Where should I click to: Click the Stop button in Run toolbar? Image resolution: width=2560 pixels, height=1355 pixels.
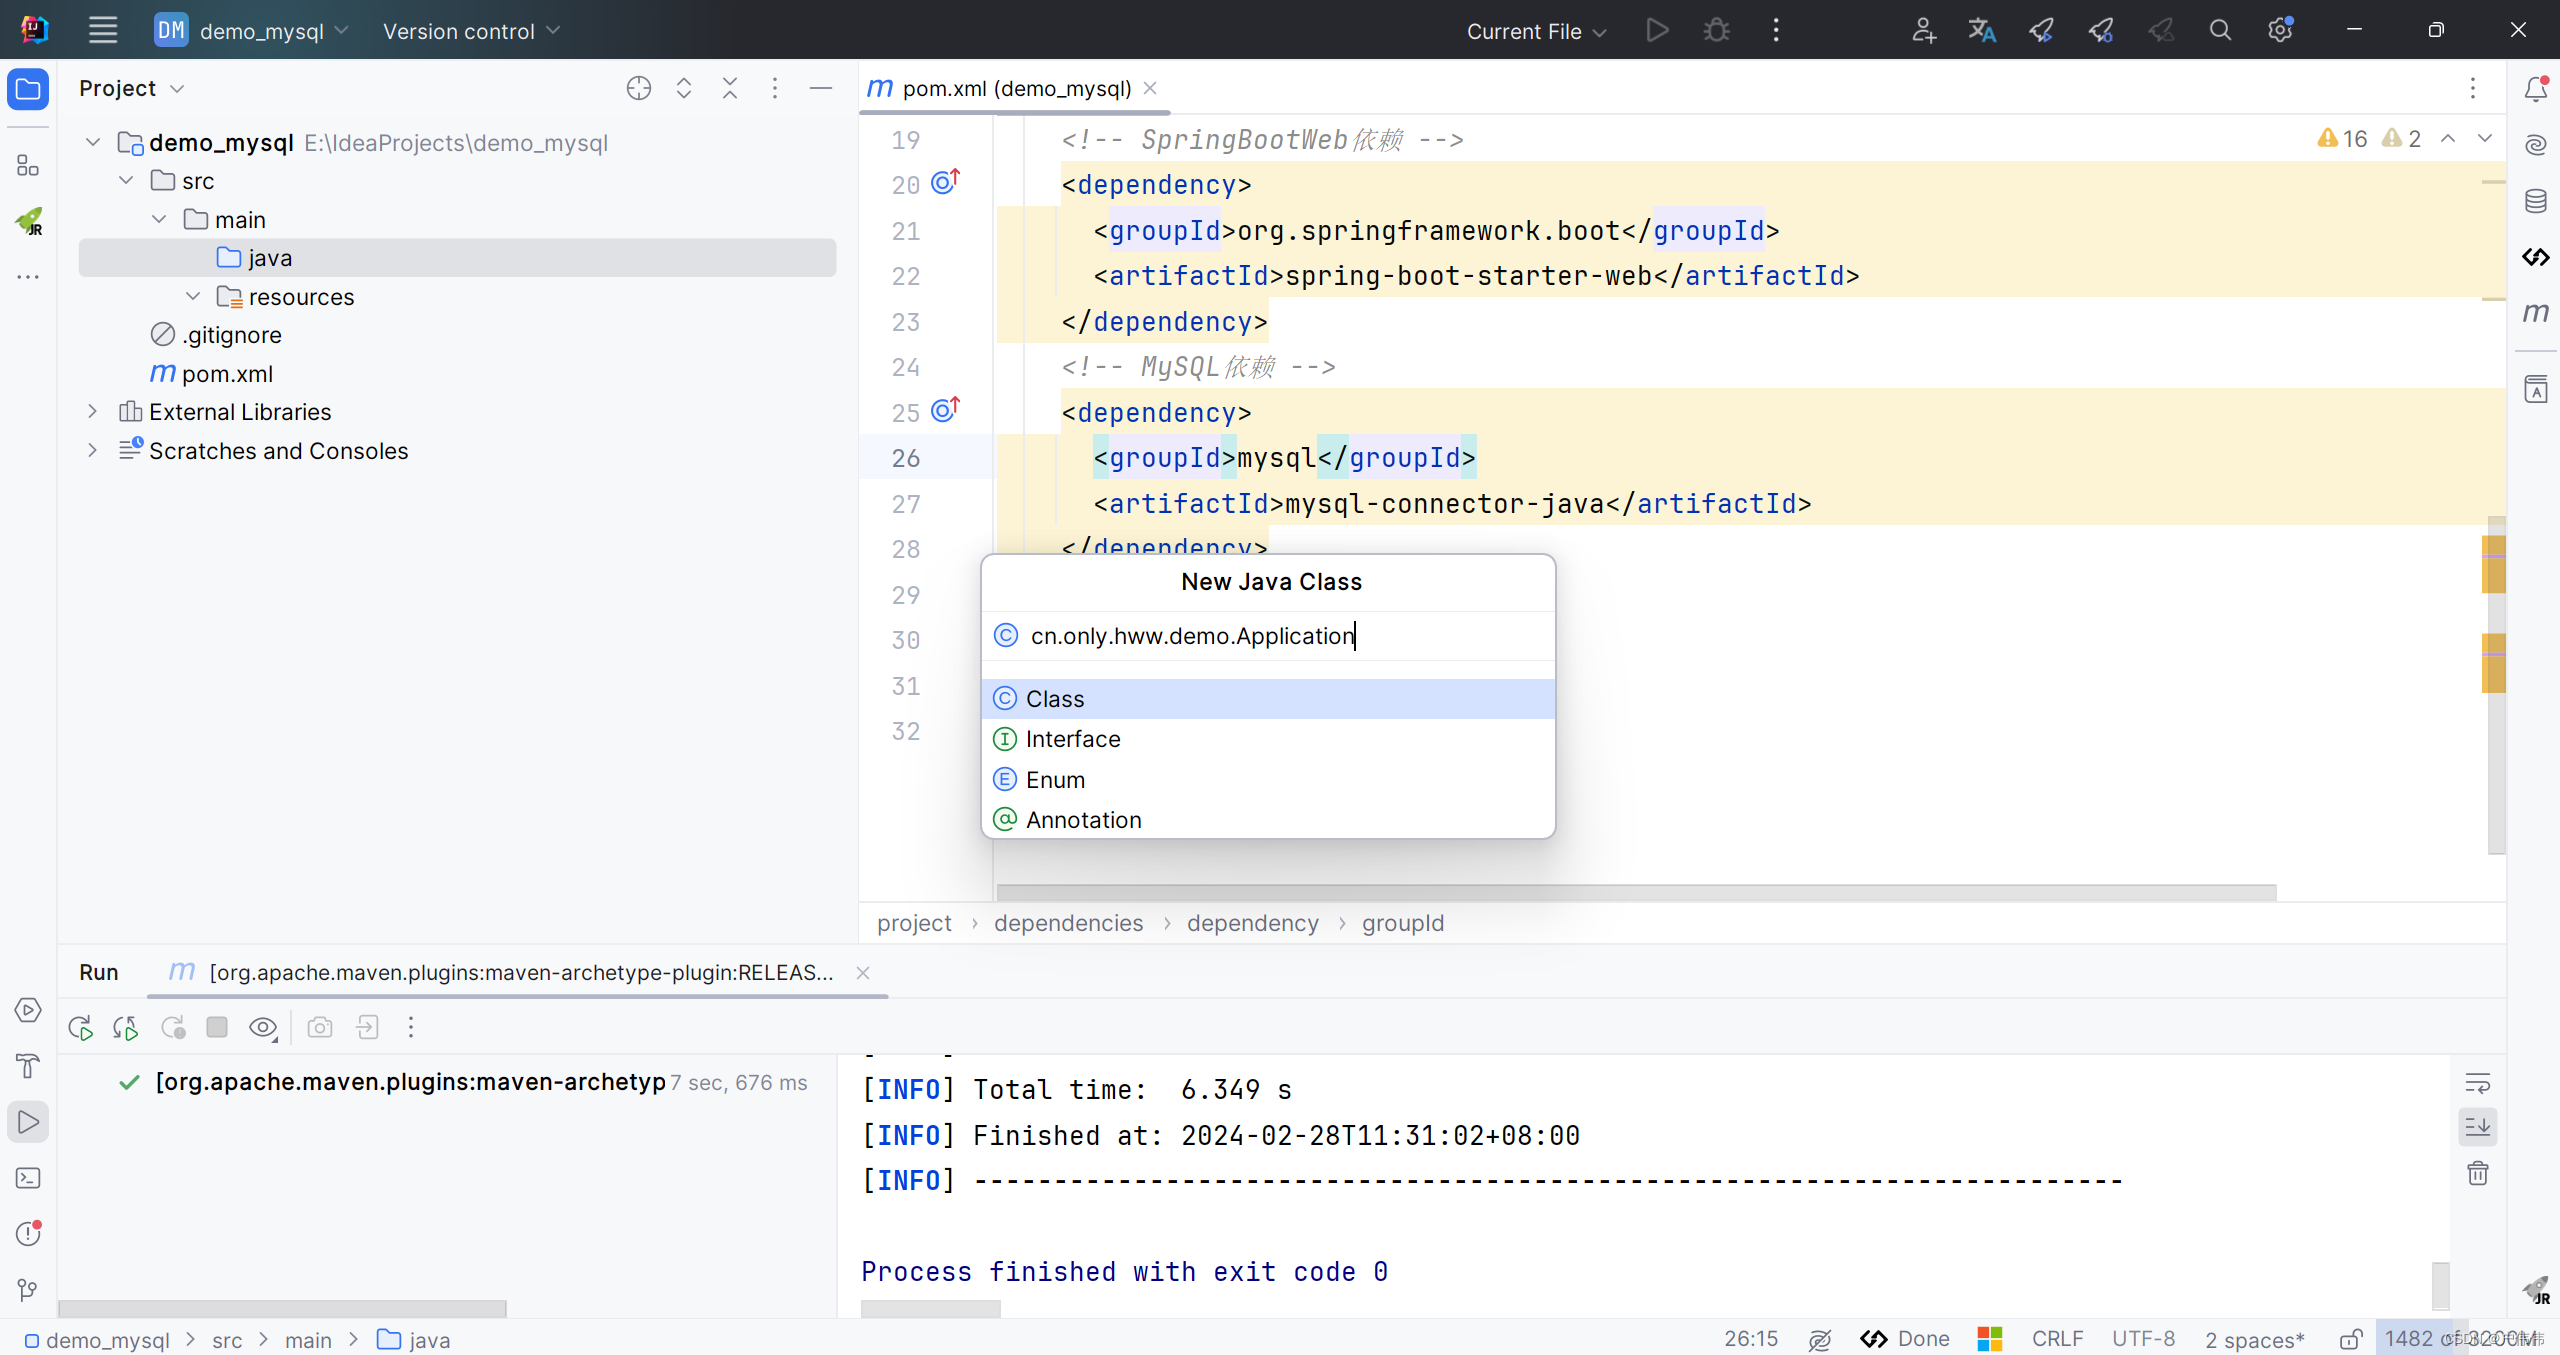(x=217, y=1028)
